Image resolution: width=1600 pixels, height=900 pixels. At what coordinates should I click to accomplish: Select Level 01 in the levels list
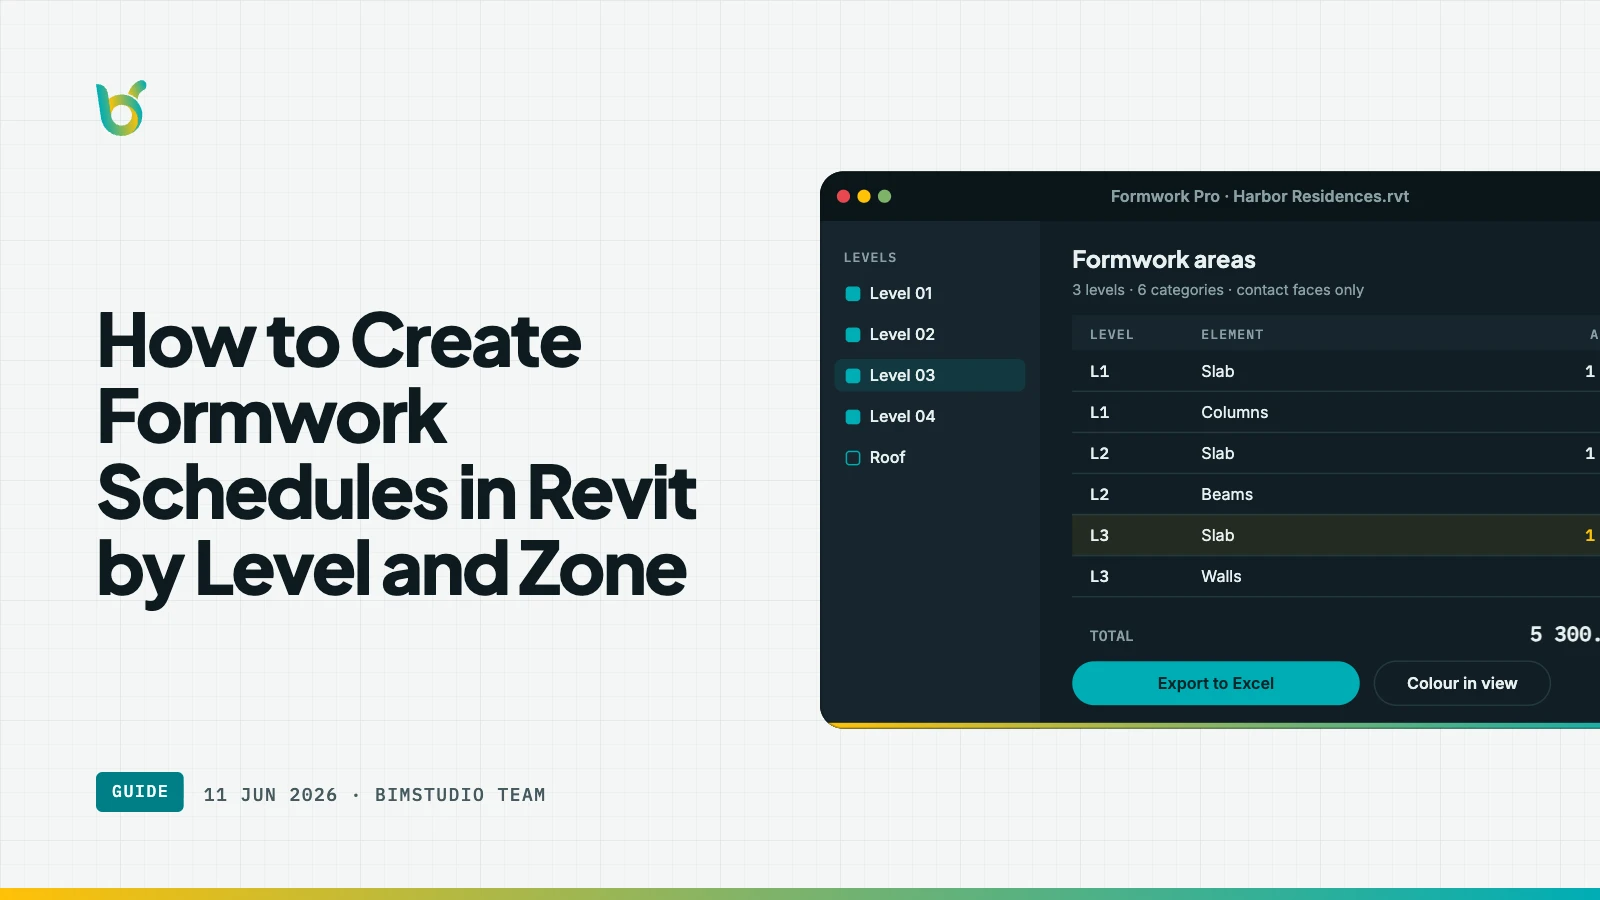[x=930, y=293]
